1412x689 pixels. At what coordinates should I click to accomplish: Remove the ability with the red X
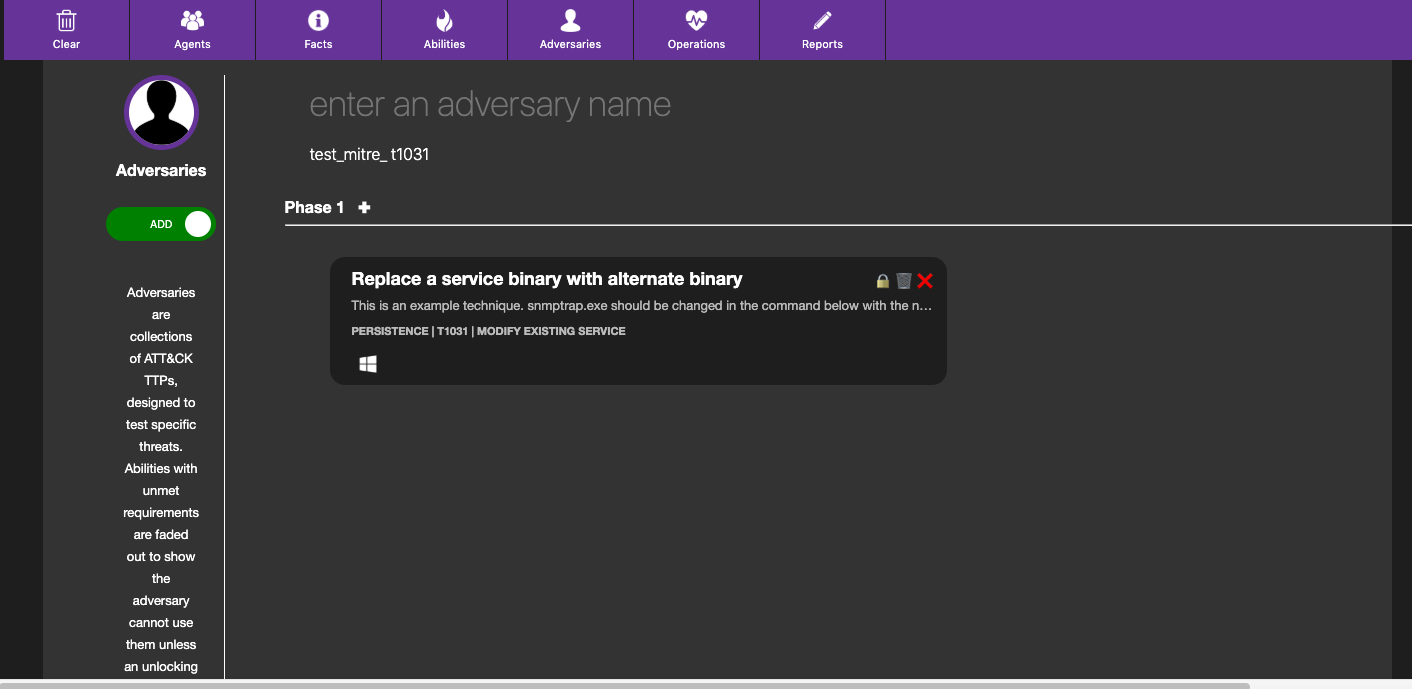click(925, 281)
